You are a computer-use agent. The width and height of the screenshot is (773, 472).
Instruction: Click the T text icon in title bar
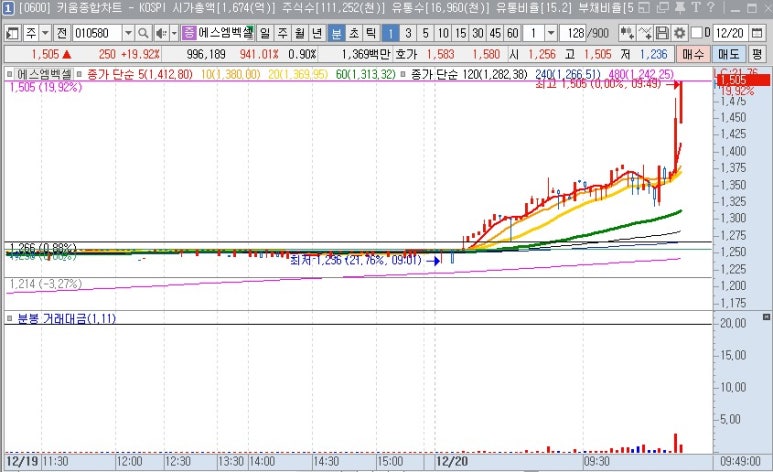tap(696, 7)
